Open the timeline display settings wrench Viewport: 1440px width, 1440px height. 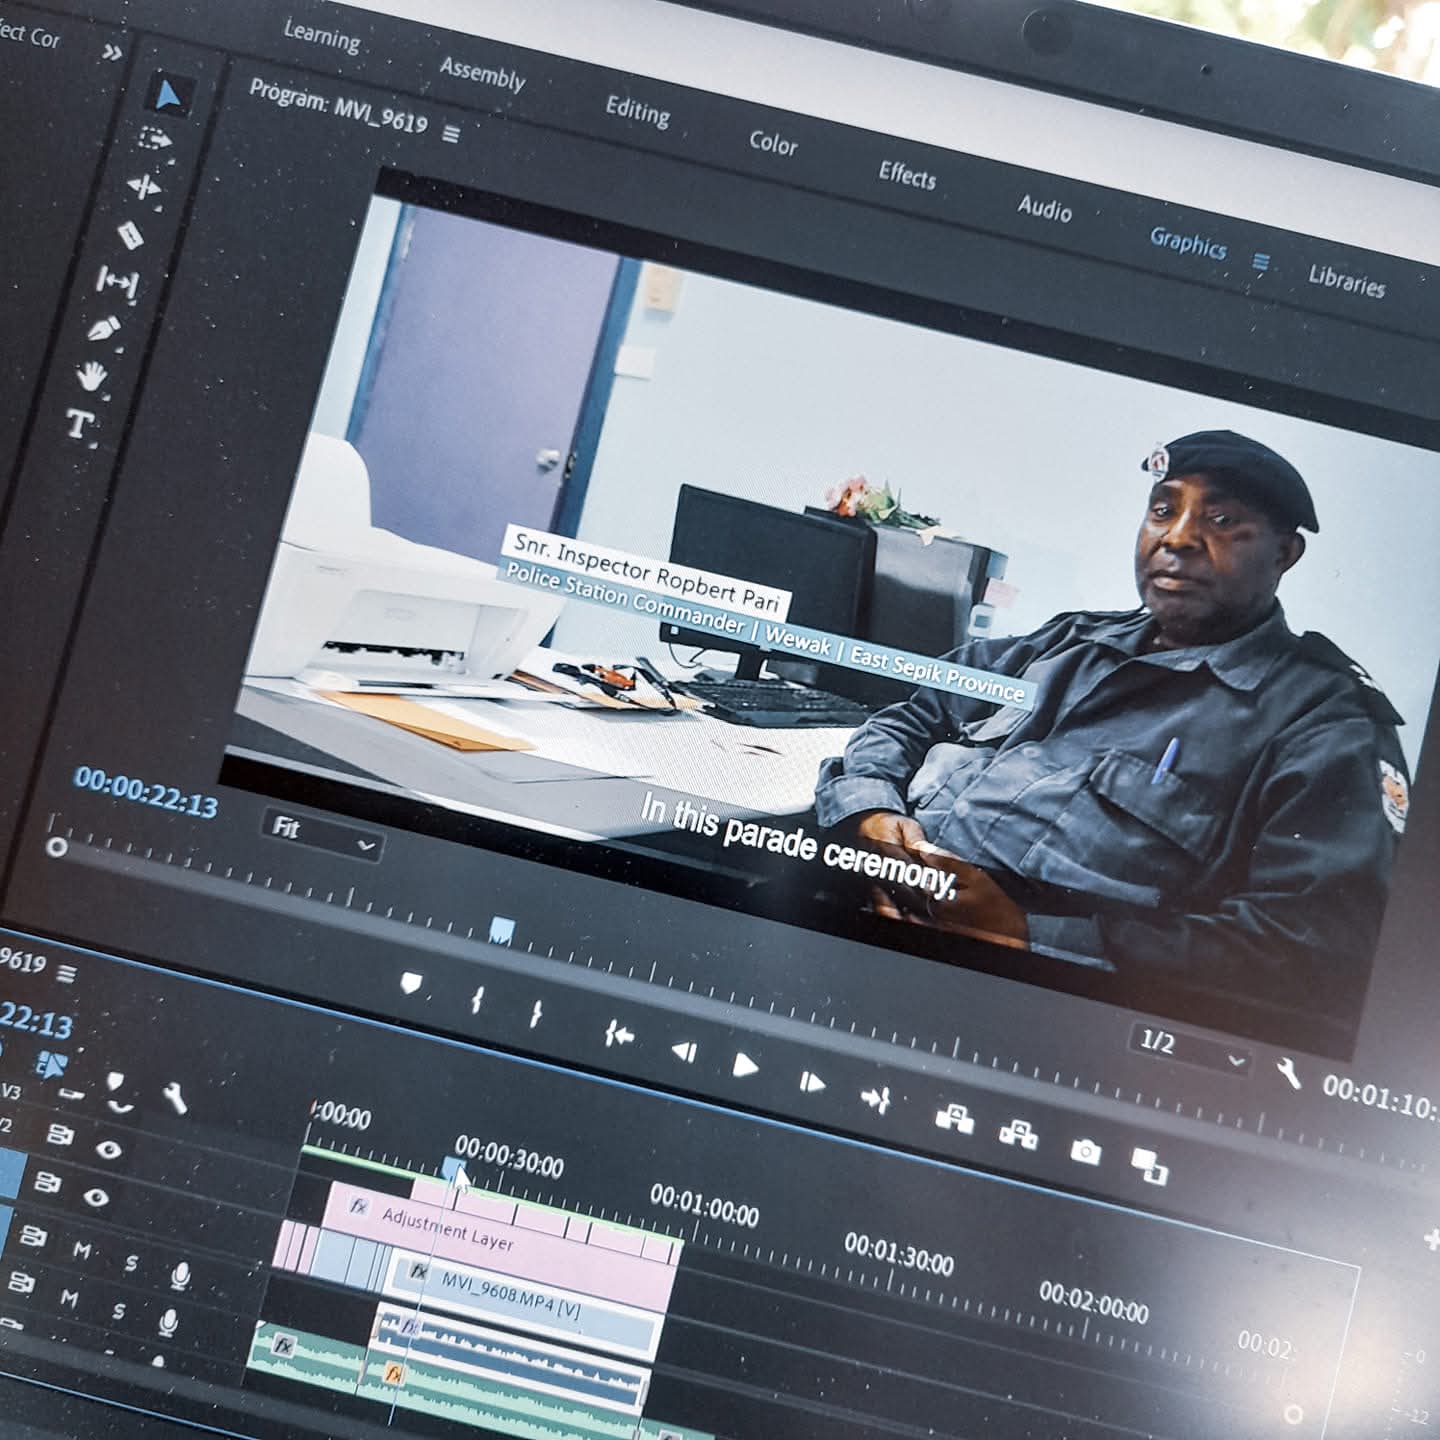pos(175,1098)
